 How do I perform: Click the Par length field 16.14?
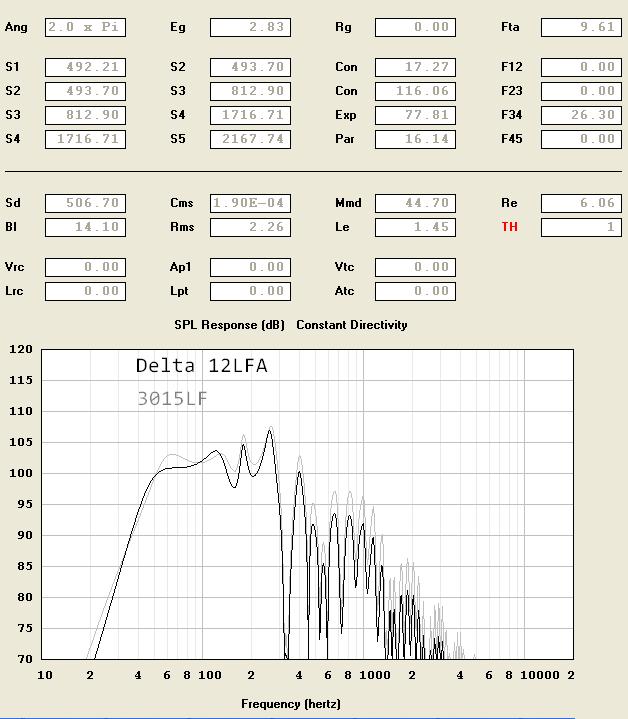pyautogui.click(x=415, y=139)
